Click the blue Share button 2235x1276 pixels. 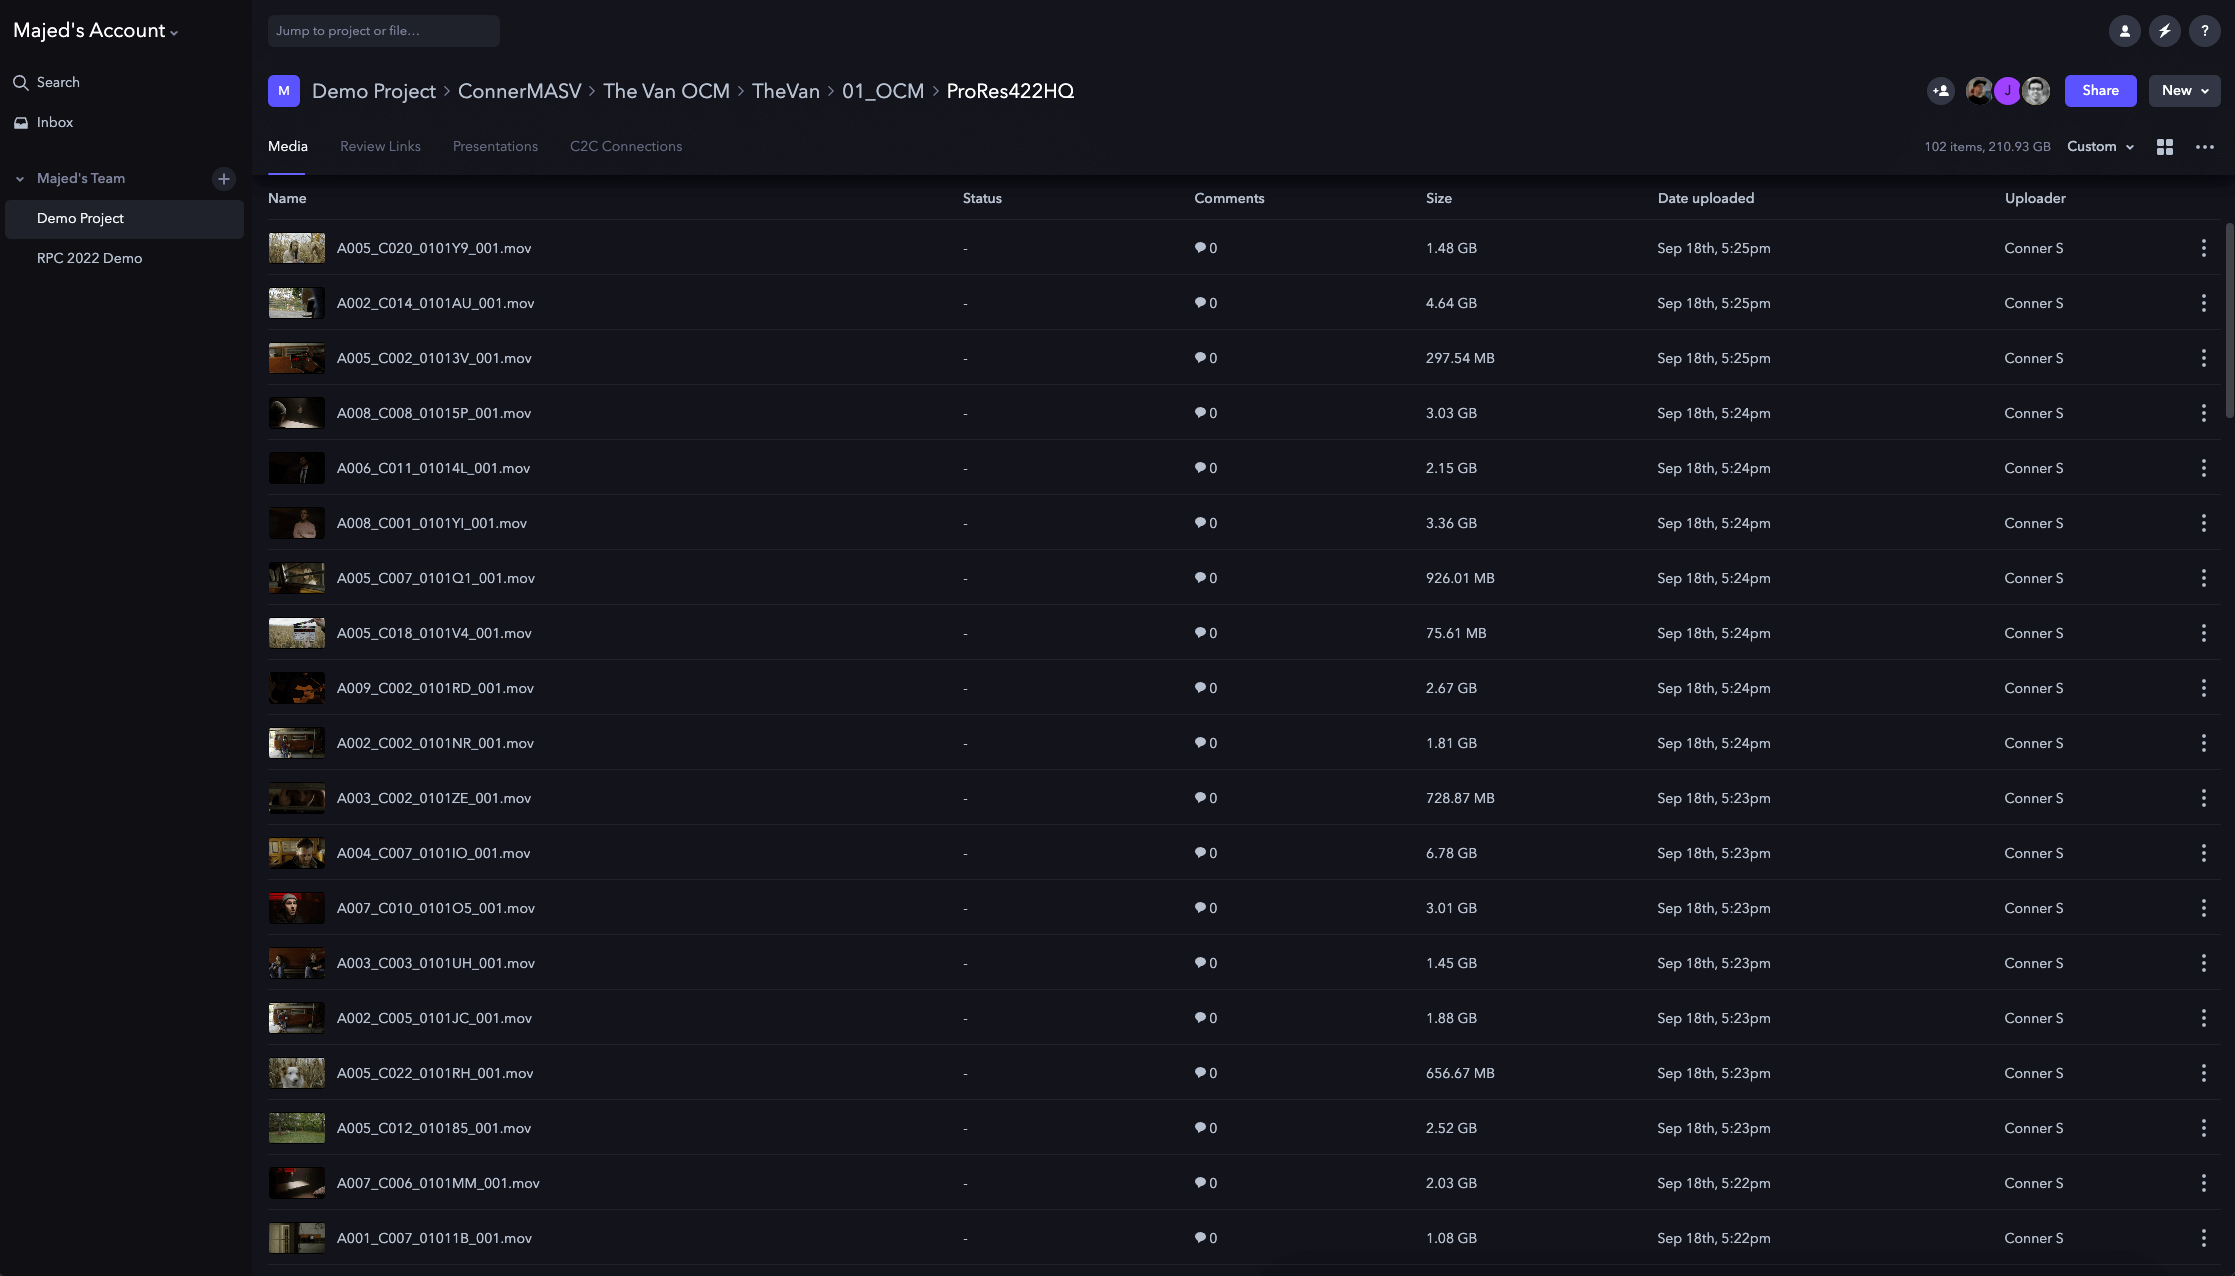[2100, 91]
